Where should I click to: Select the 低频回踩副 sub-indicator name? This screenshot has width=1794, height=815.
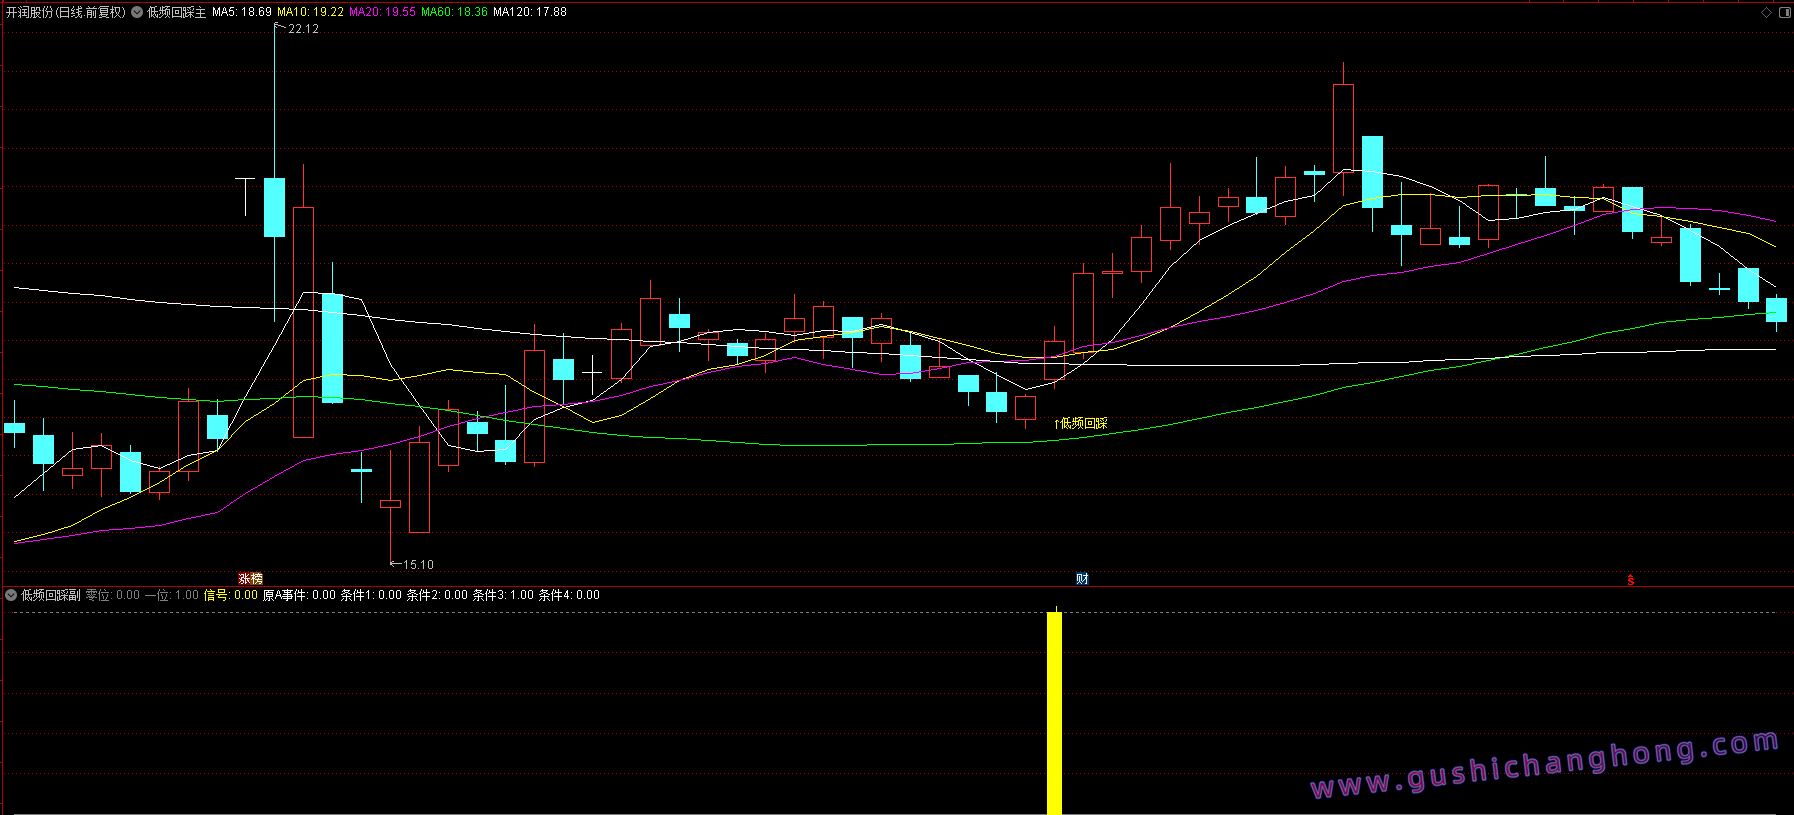[51, 595]
